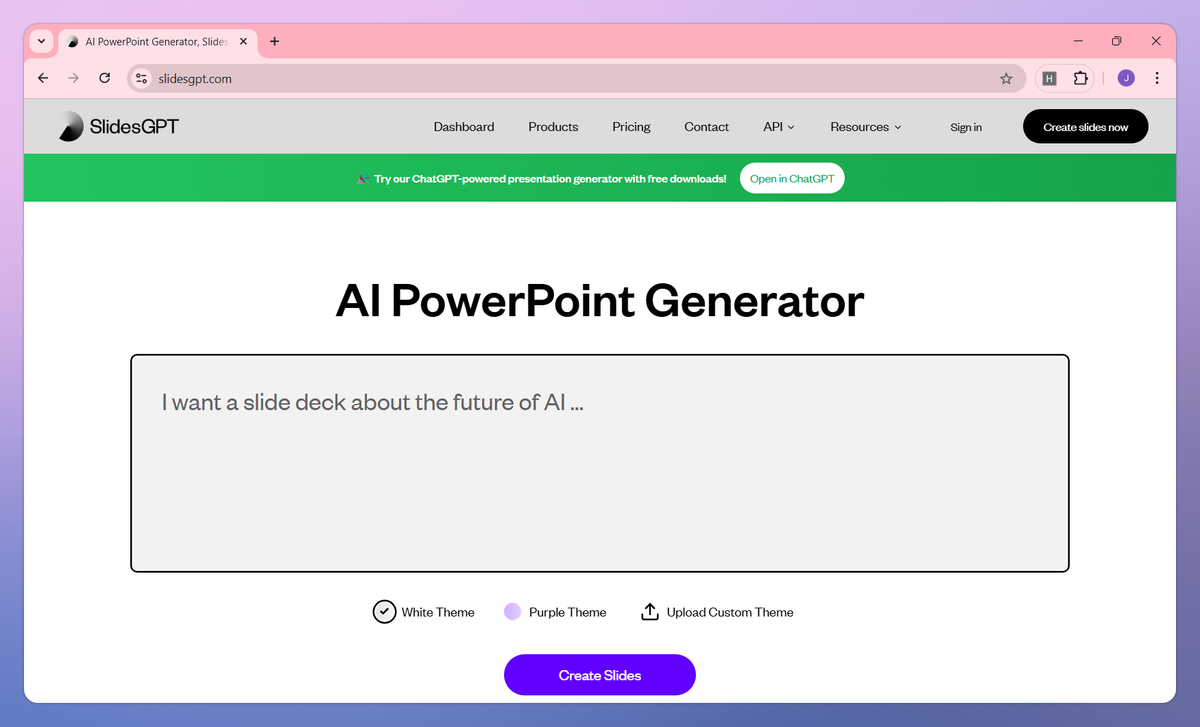Screen dimensions: 1200x727
Task: Open the H extension icon
Action: 1050,78
